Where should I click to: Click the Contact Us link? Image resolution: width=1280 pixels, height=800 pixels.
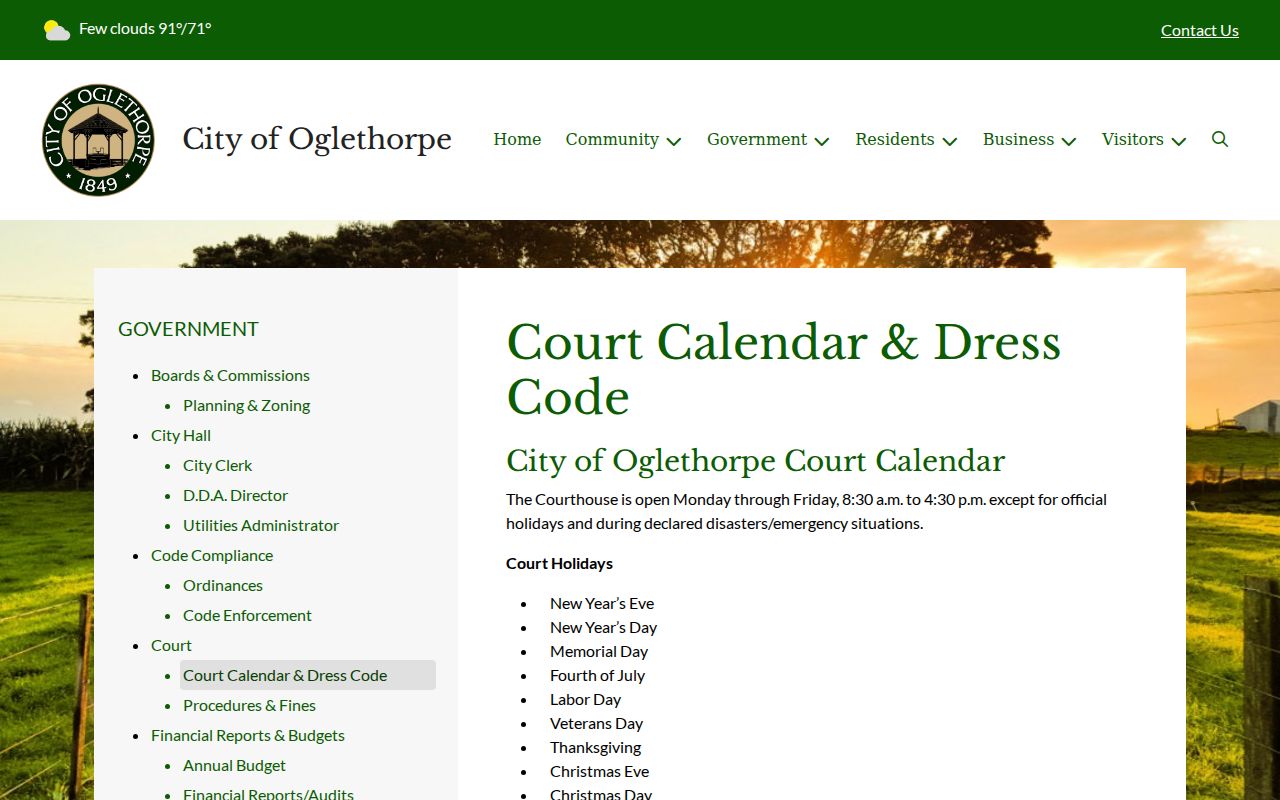[1200, 30]
